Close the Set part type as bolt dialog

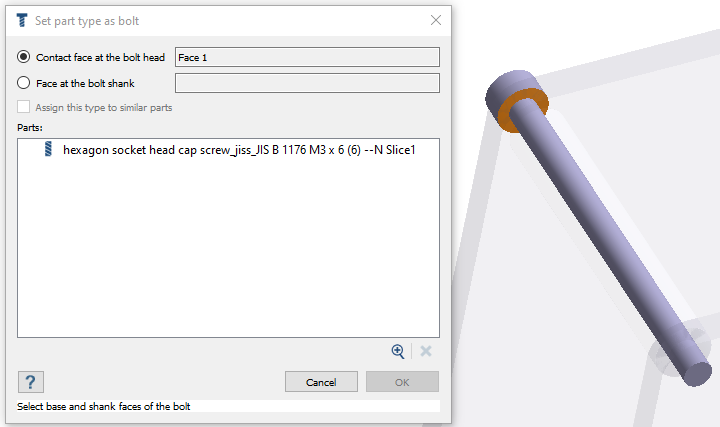coord(436,20)
